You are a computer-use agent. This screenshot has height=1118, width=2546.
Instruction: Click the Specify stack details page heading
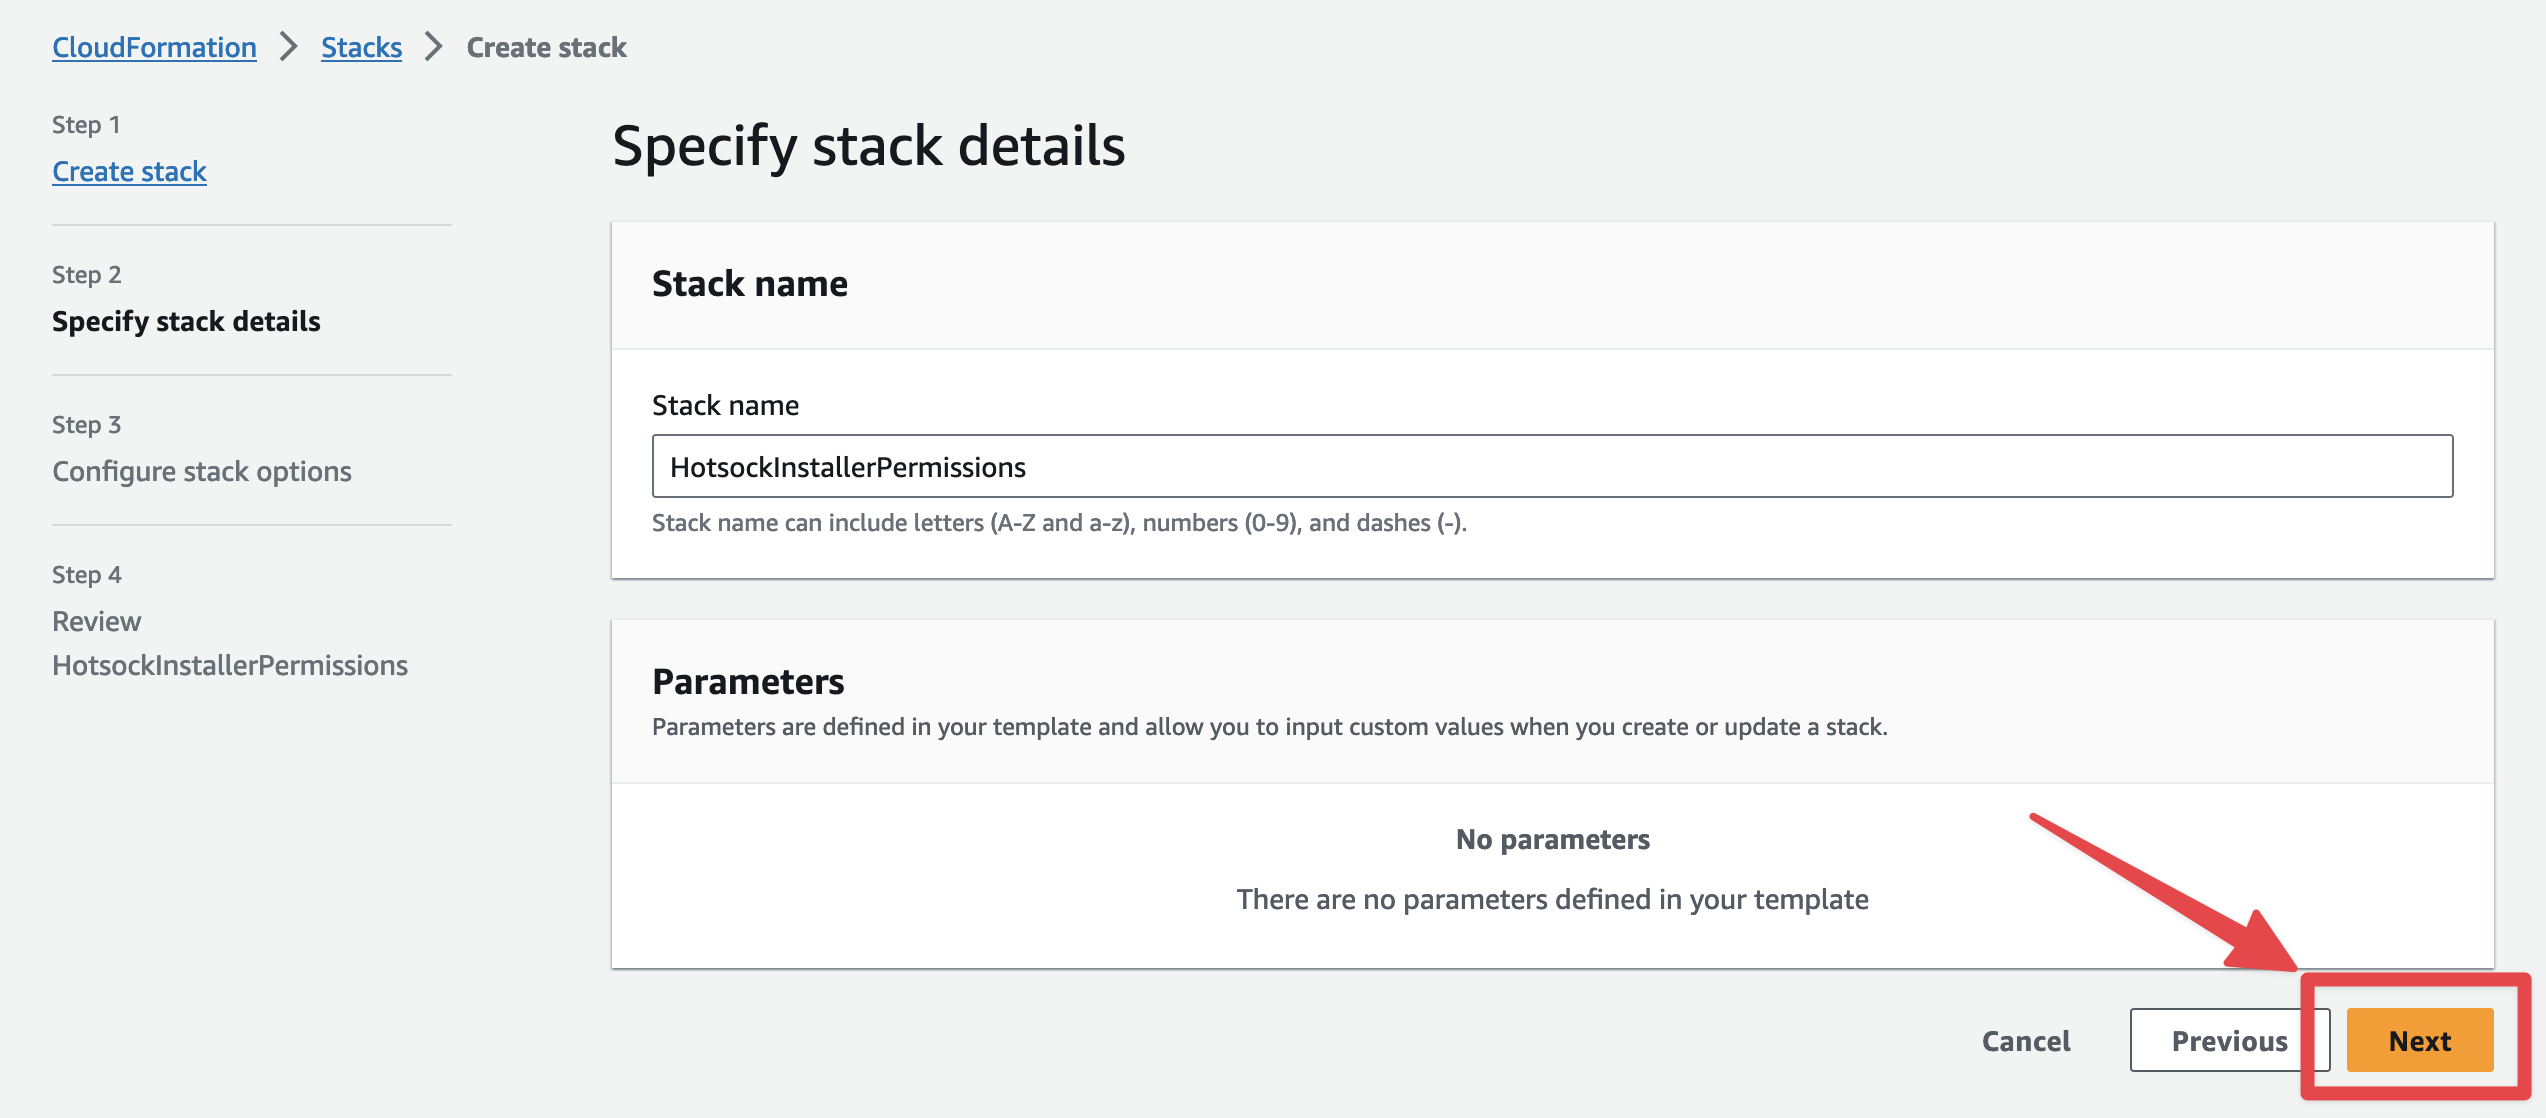click(868, 146)
